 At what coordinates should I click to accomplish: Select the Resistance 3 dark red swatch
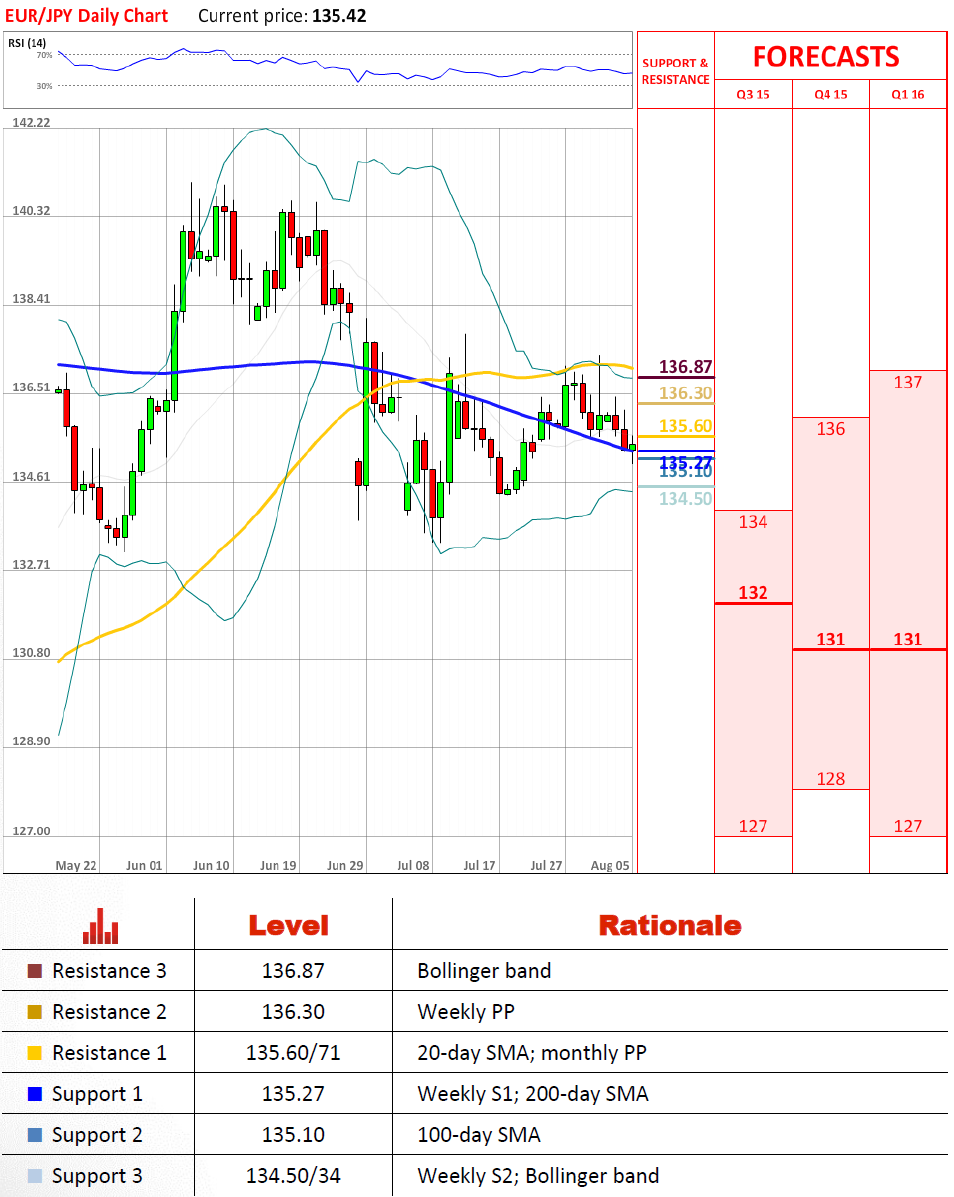[x=35, y=971]
